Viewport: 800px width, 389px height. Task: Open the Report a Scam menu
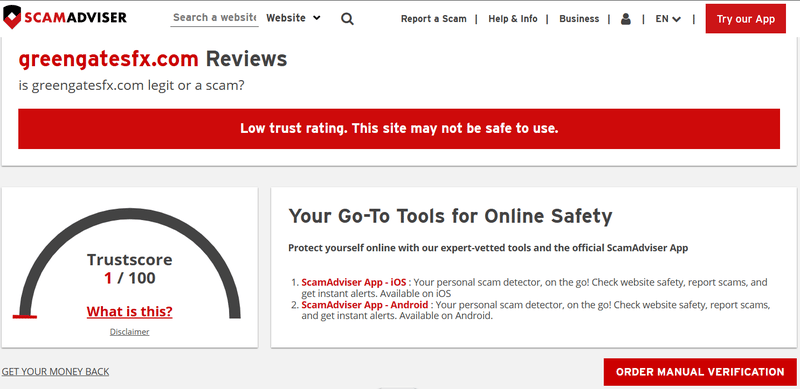434,19
